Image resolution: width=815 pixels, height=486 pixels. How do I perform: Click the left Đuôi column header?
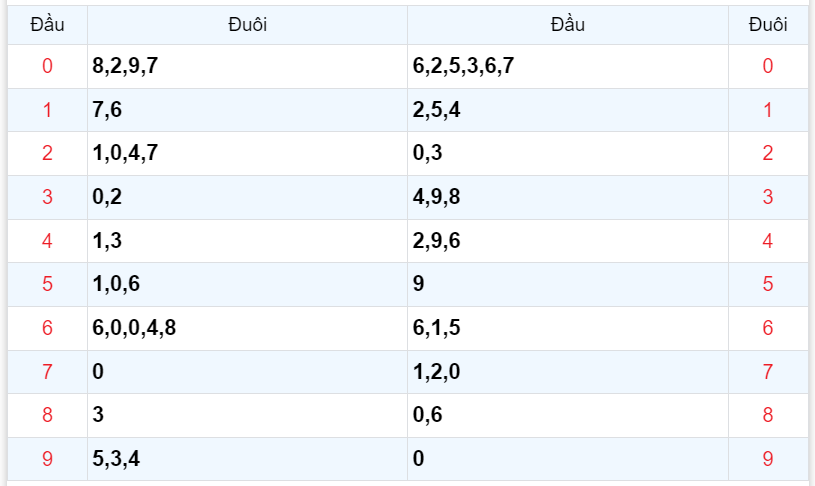247,24
